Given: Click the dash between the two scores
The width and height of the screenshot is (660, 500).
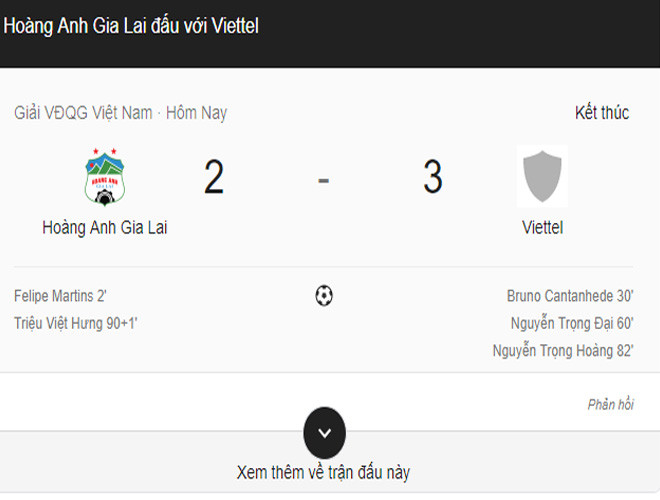Looking at the screenshot, I should tap(323, 180).
